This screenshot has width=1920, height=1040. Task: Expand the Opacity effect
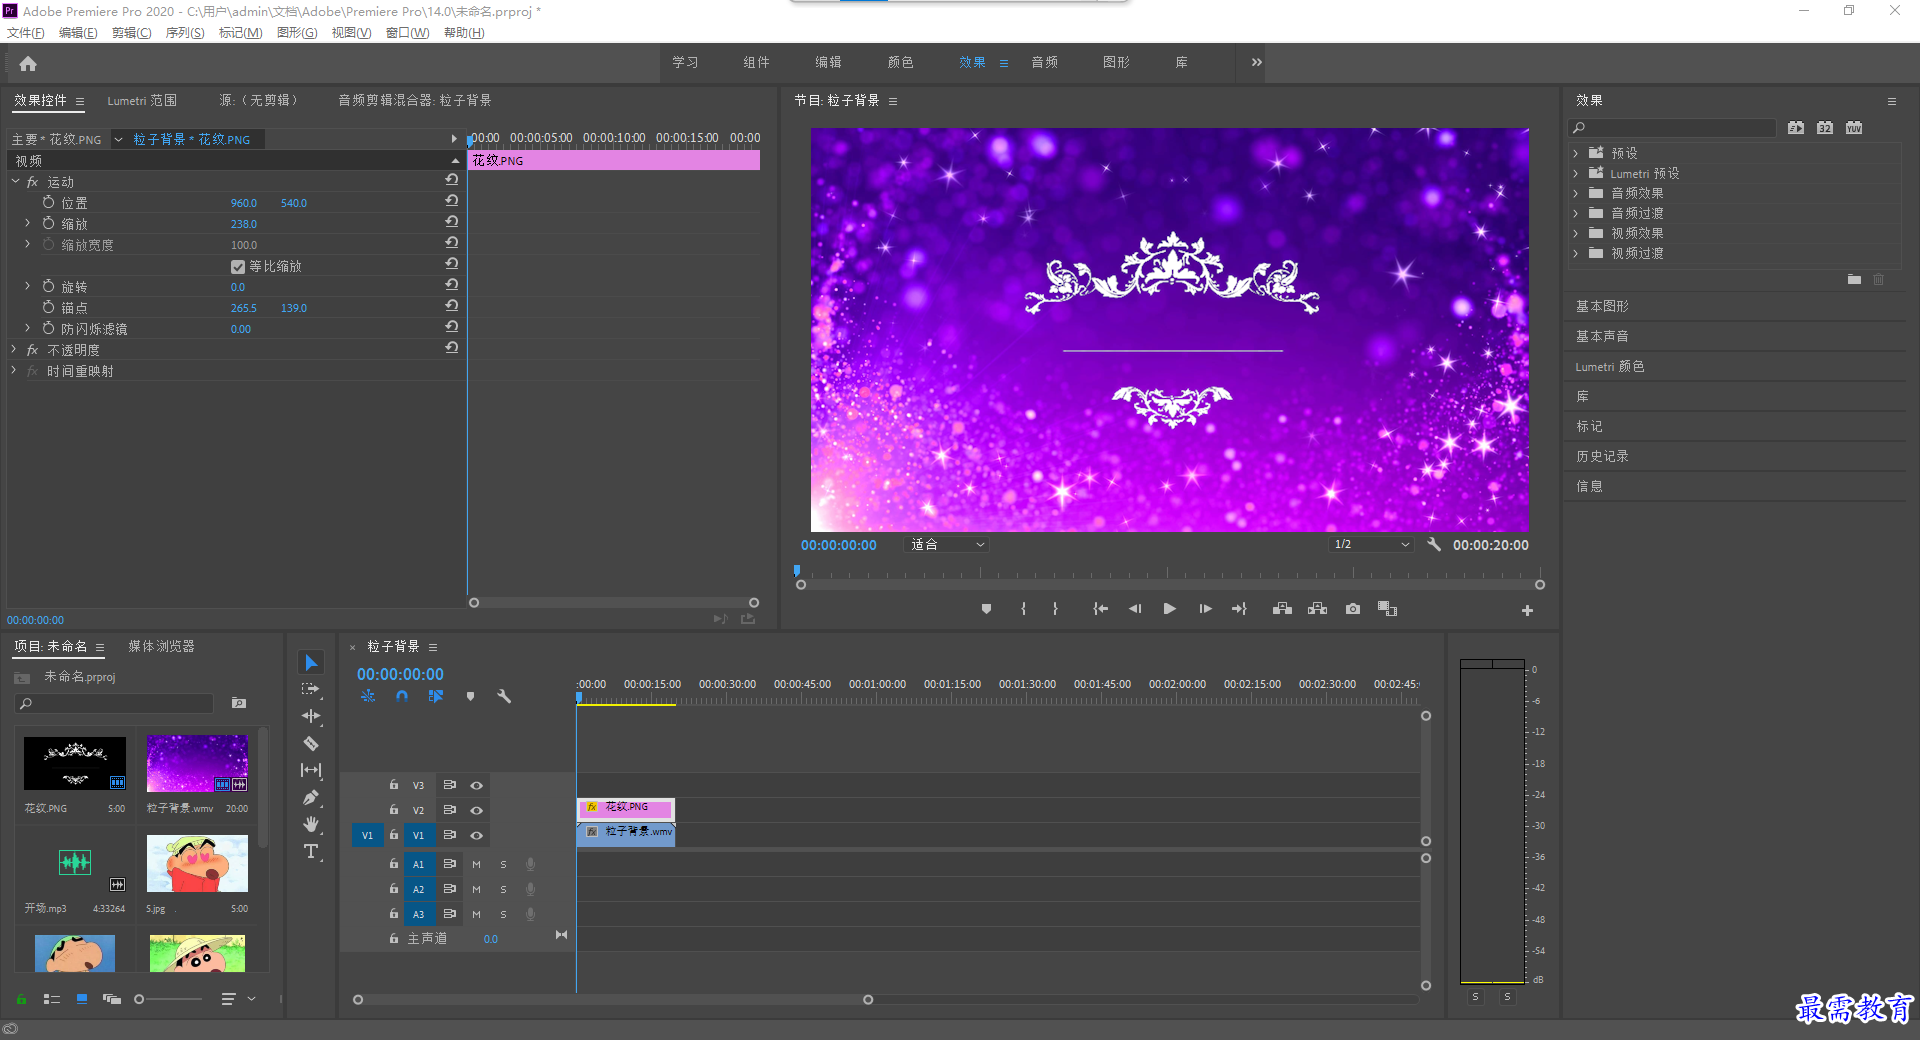pos(14,350)
